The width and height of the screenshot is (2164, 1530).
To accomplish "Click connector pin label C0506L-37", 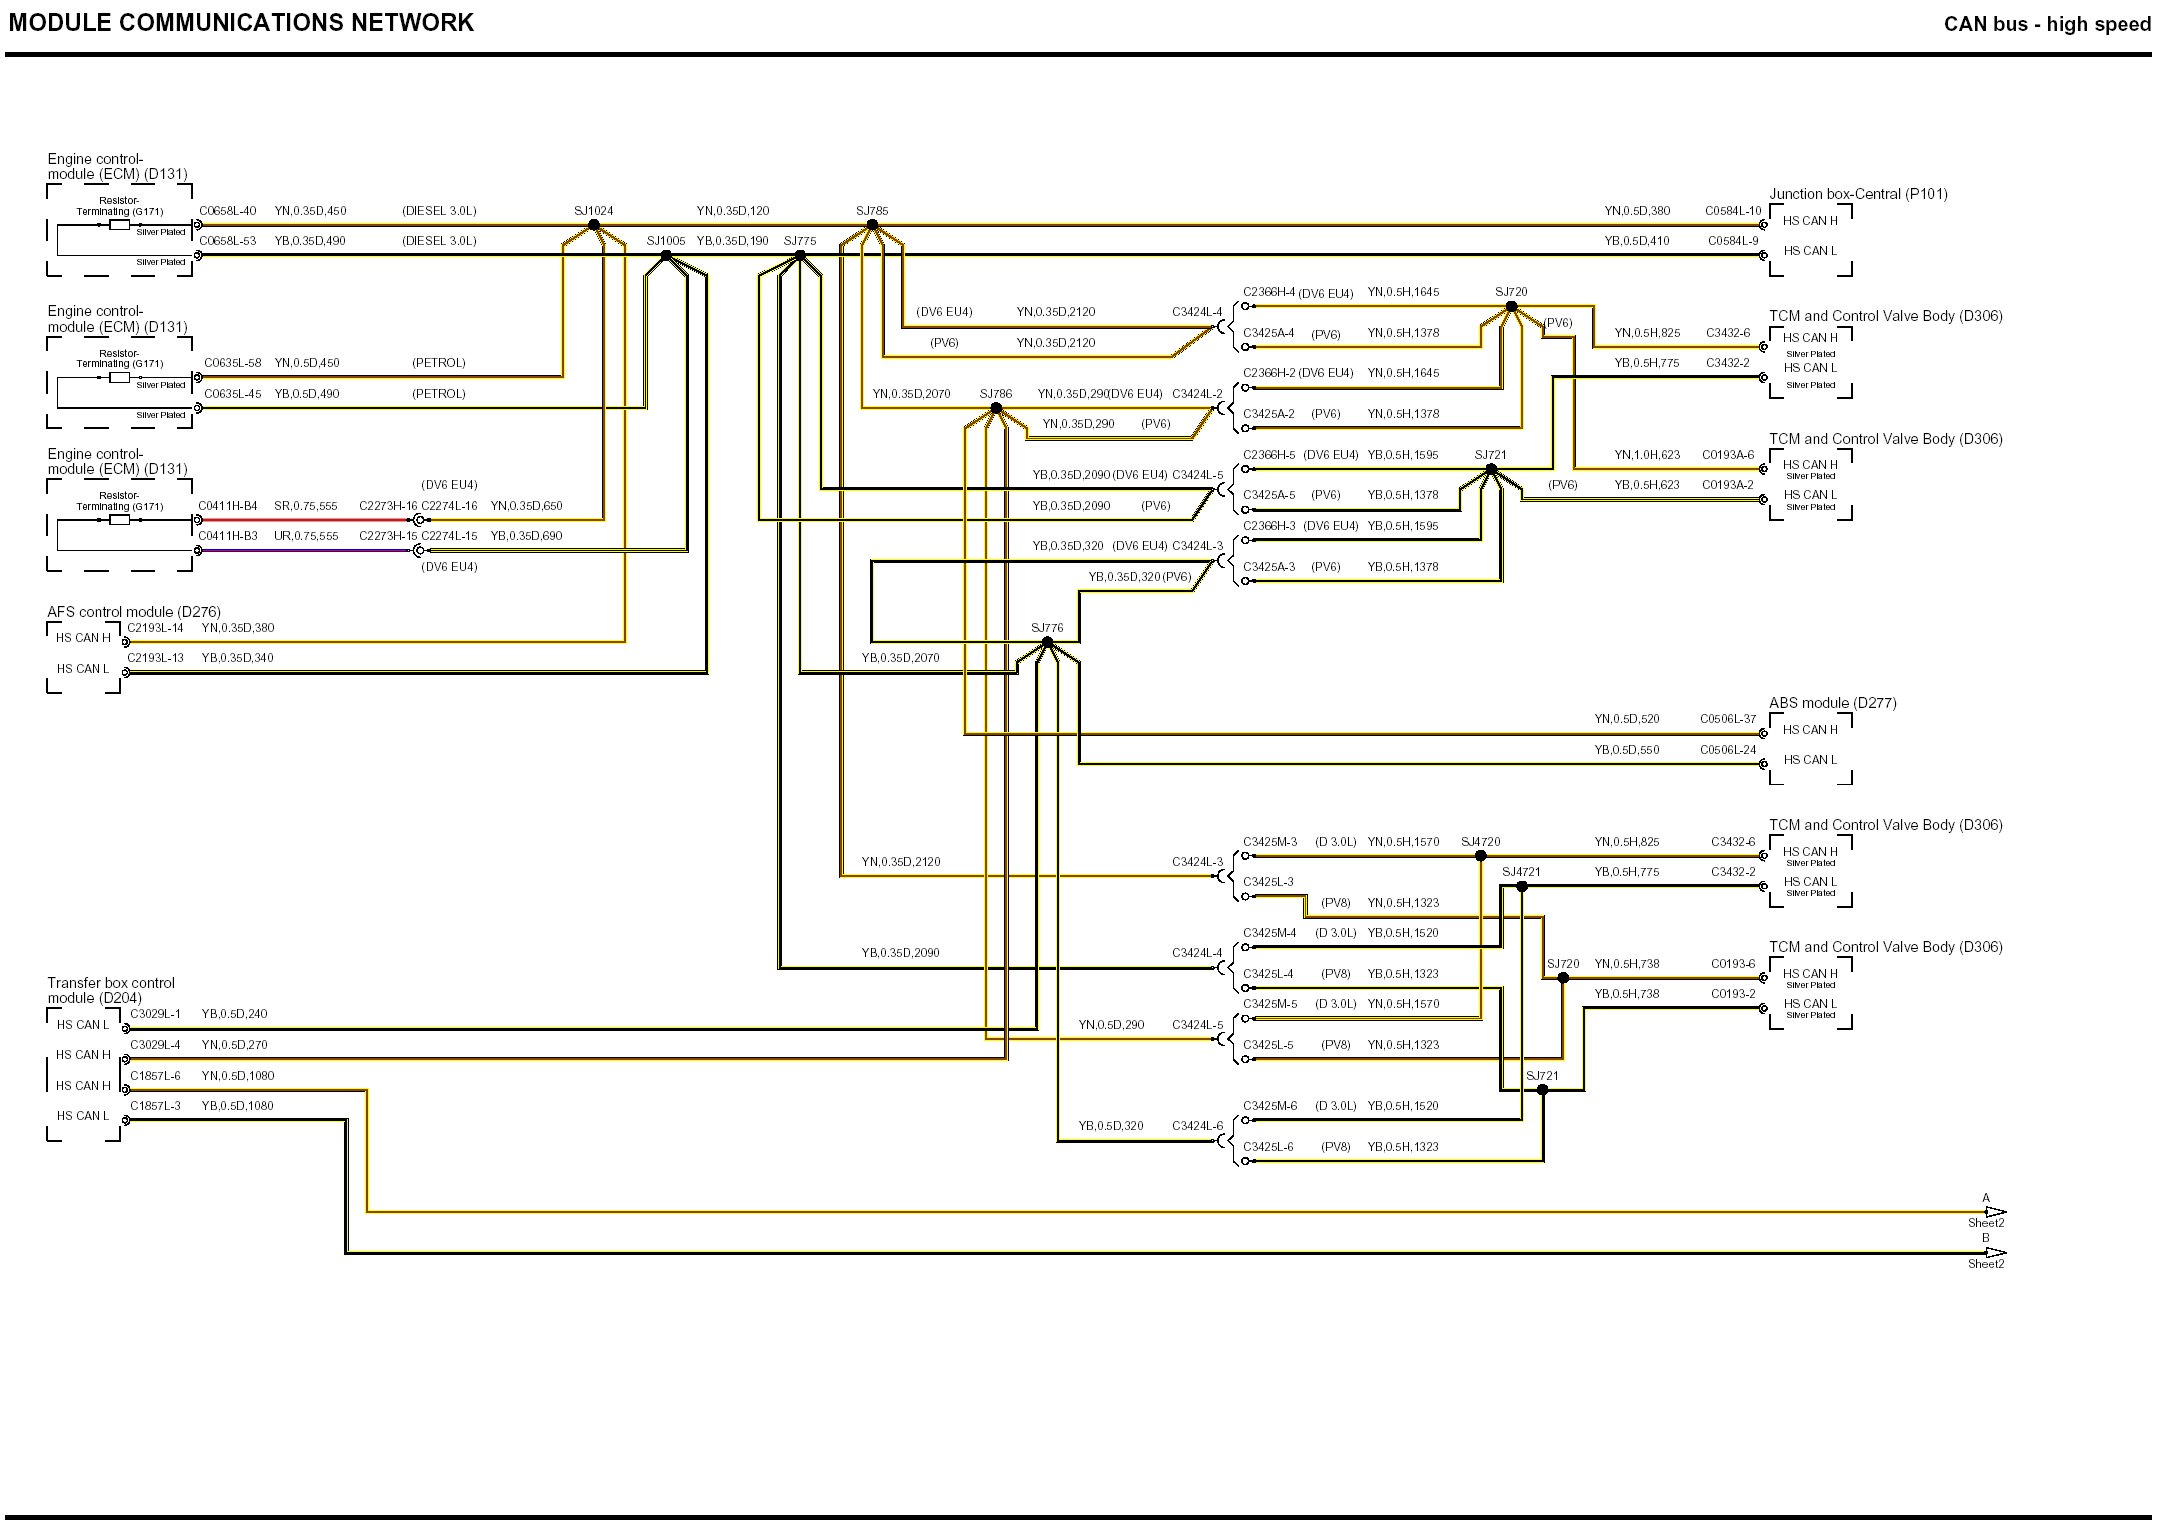I will click(x=1728, y=719).
